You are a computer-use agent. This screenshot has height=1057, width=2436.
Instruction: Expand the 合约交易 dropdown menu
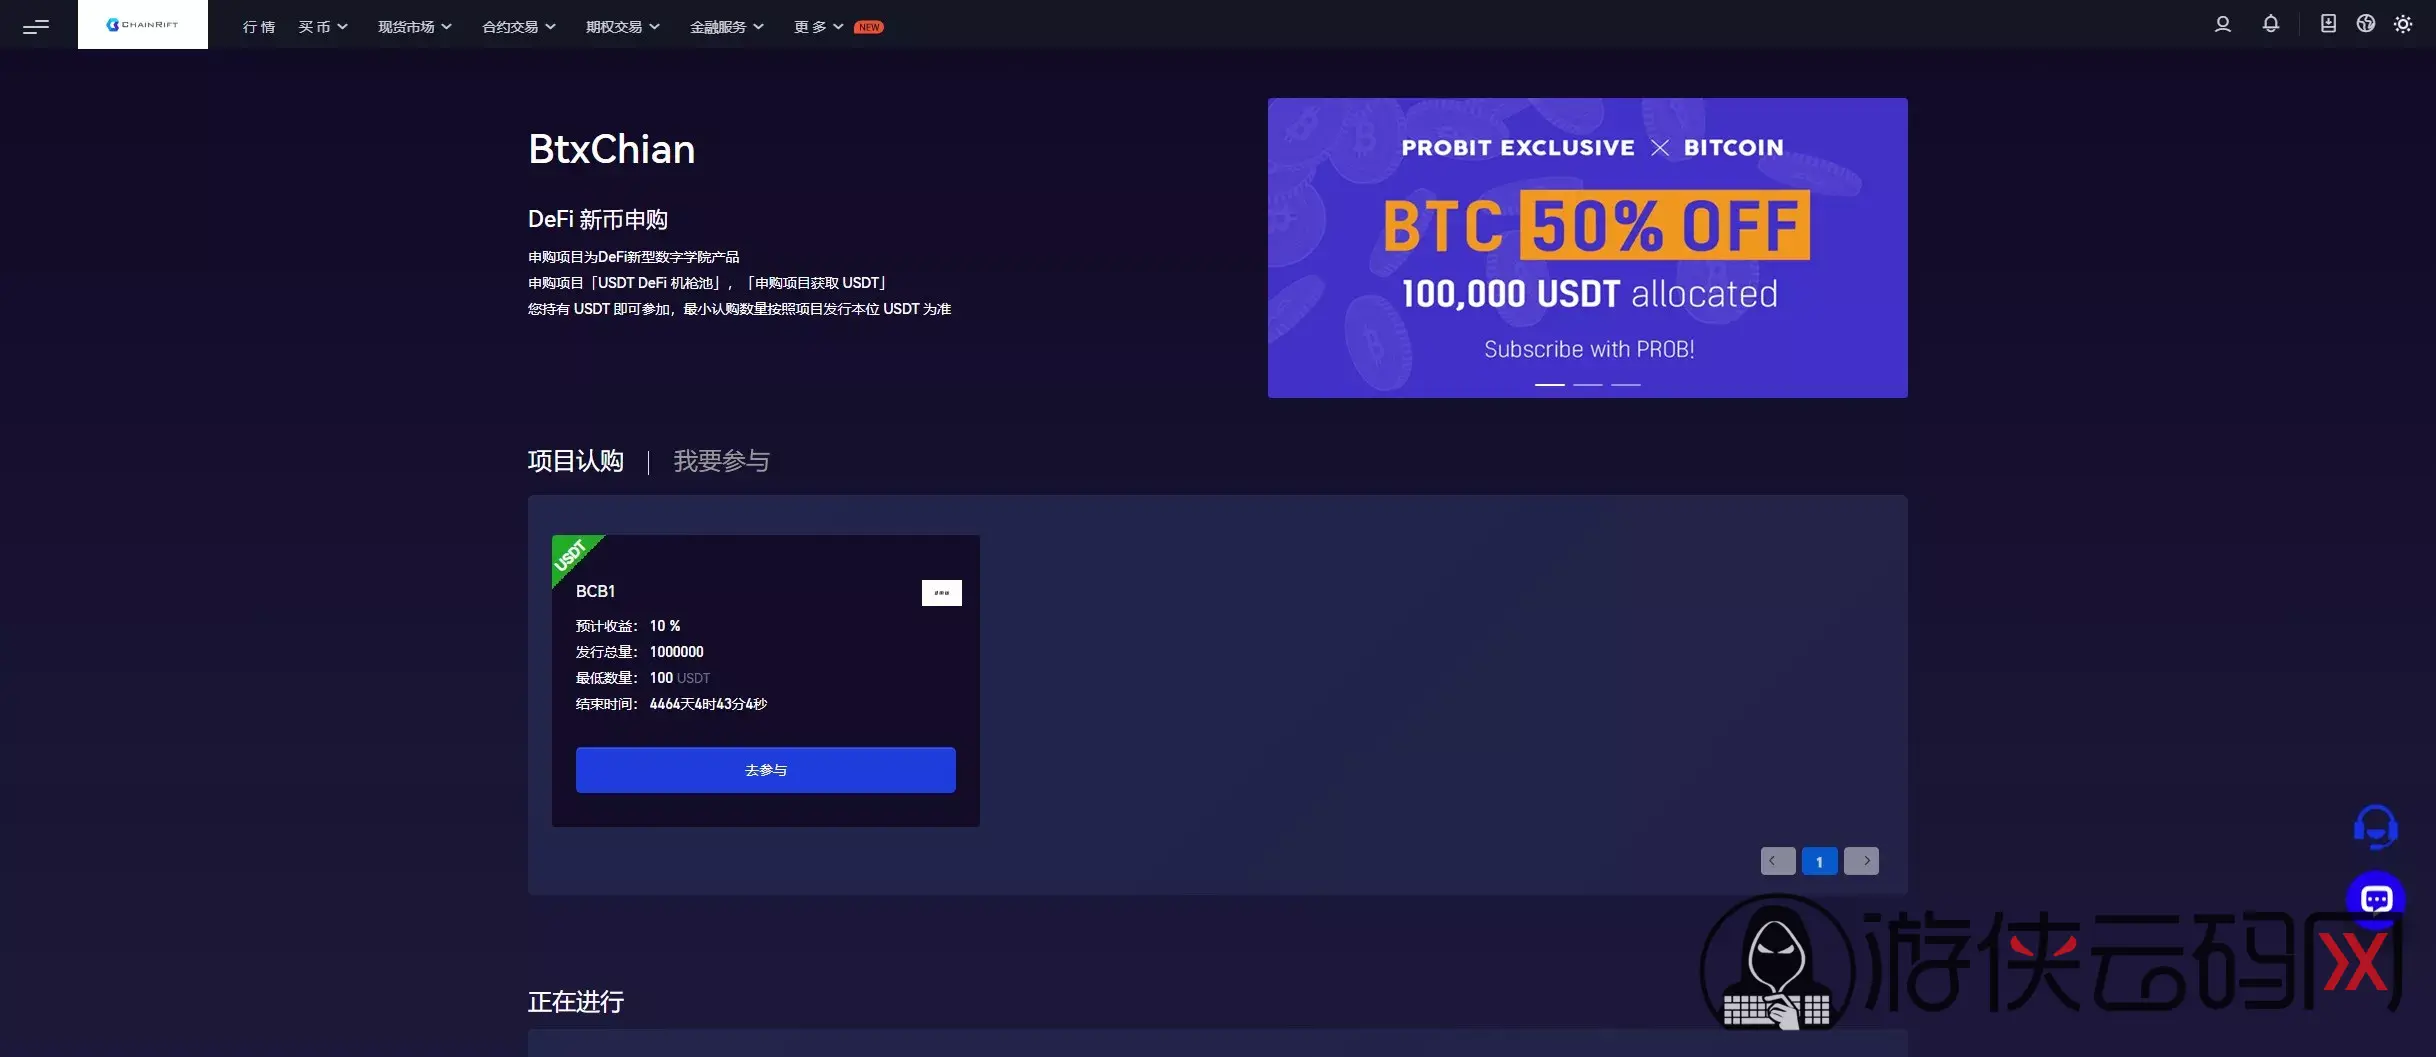tap(519, 27)
